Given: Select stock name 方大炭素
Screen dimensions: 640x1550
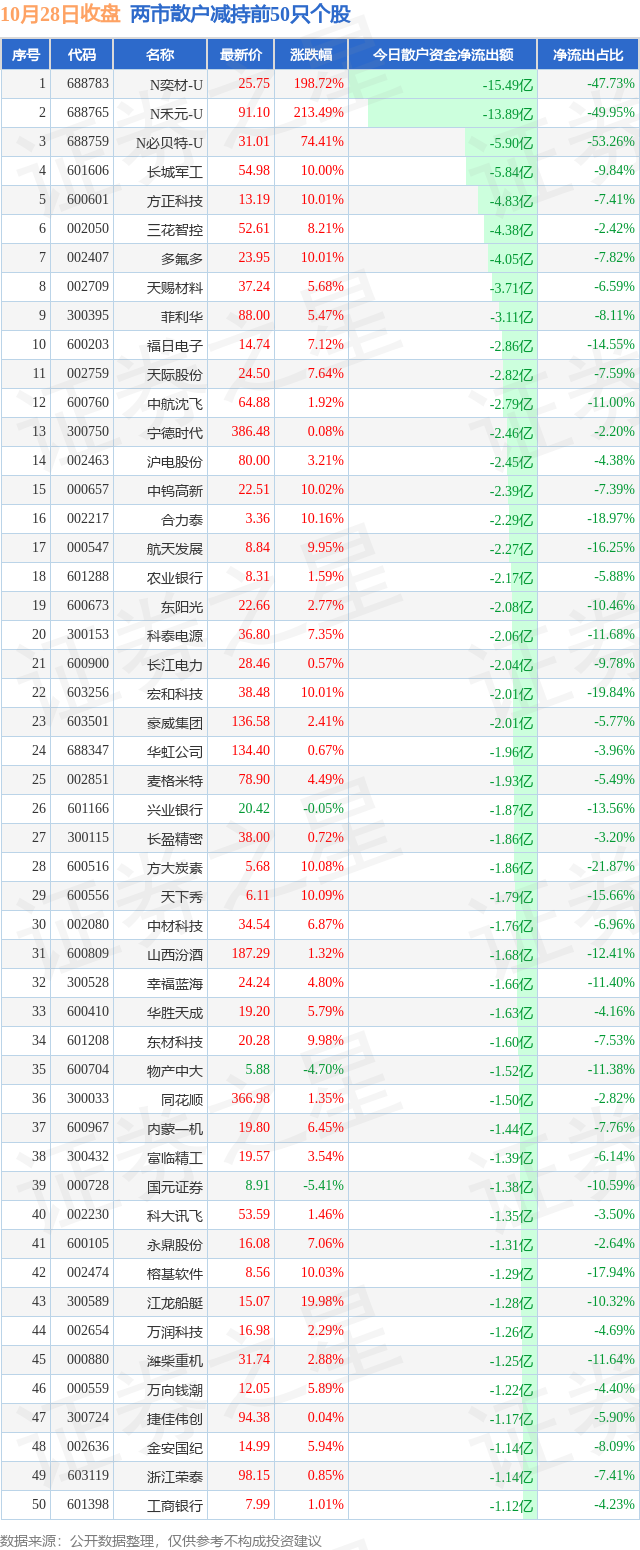Looking at the screenshot, I should click(175, 867).
